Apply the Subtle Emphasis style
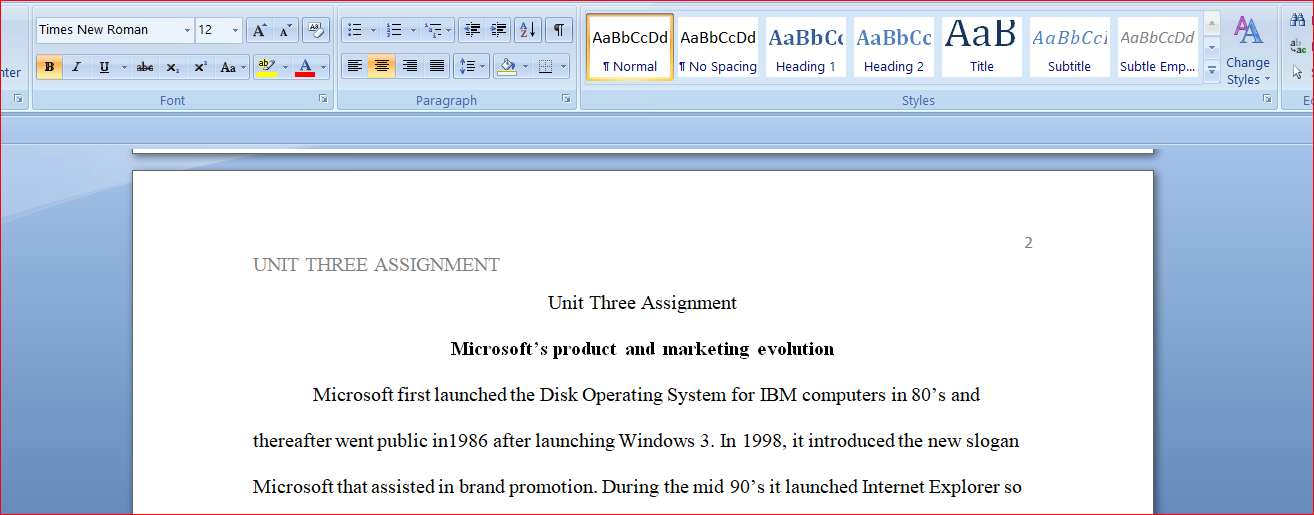Image resolution: width=1314 pixels, height=515 pixels. coord(1157,47)
